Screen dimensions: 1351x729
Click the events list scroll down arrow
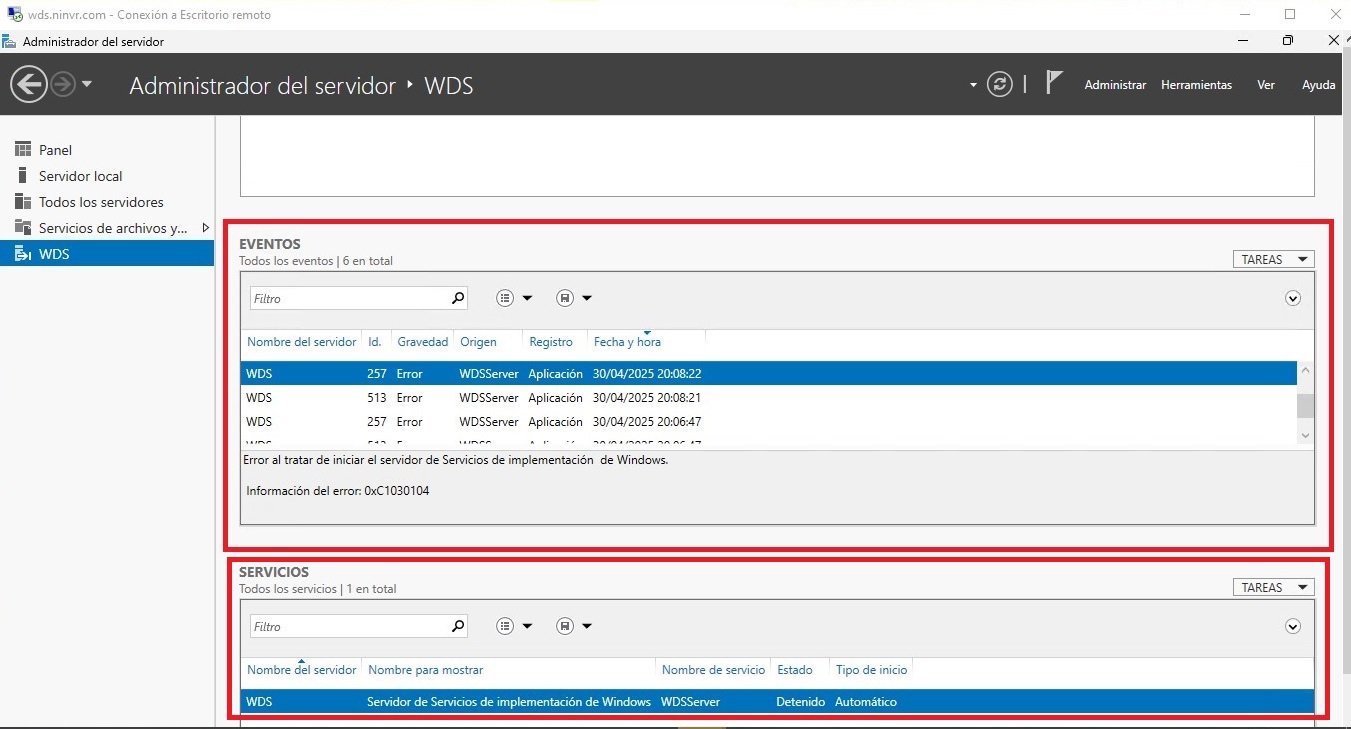coord(1305,435)
